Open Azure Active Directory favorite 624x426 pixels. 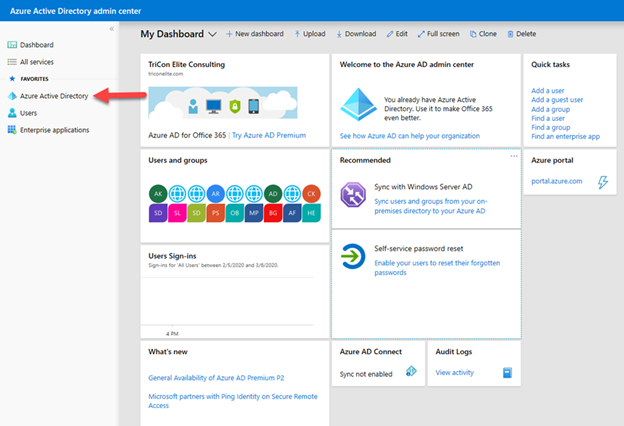click(x=54, y=96)
